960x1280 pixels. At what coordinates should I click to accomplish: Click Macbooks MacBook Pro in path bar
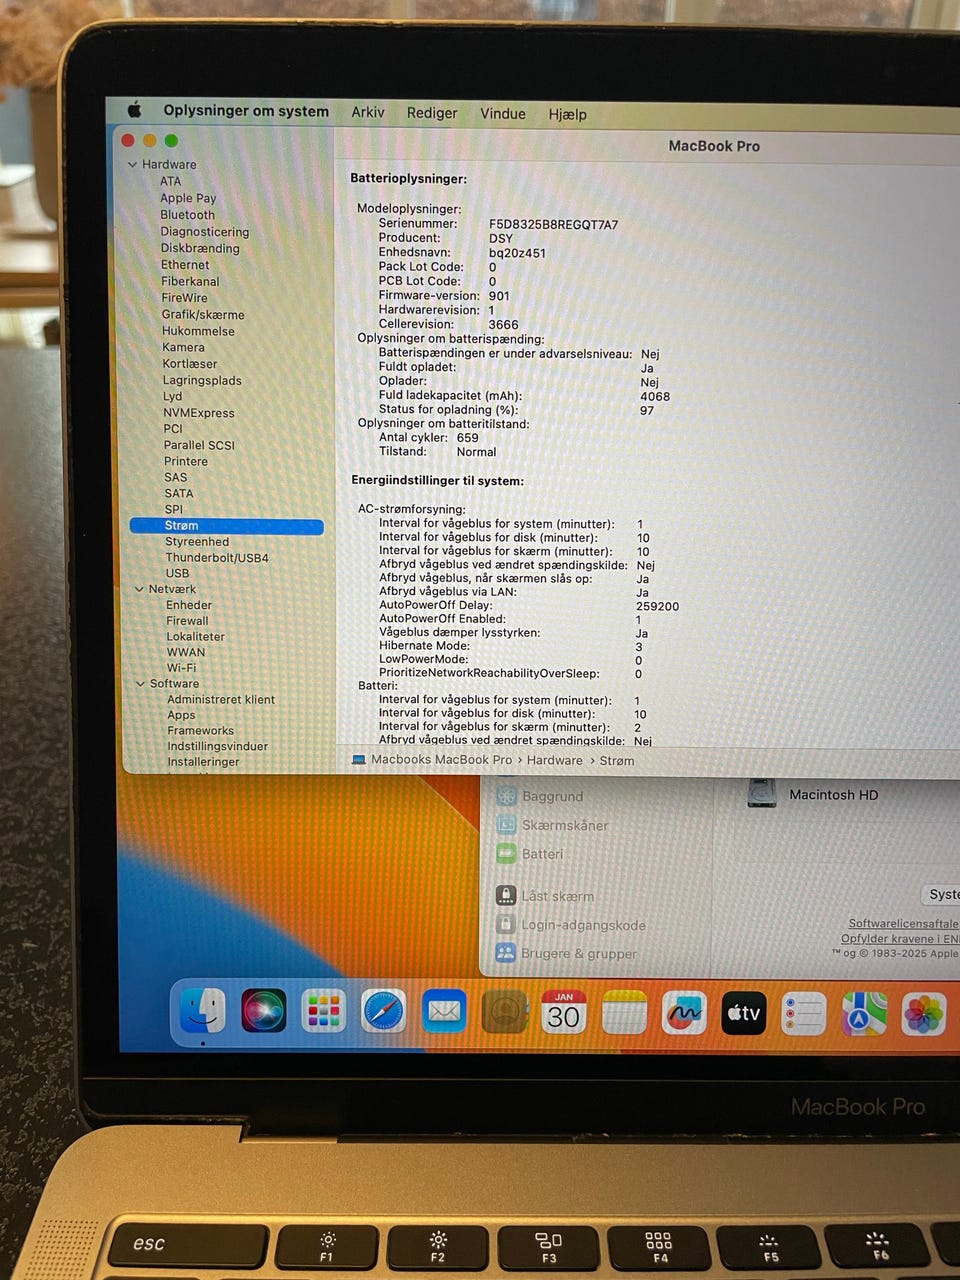tap(441, 760)
